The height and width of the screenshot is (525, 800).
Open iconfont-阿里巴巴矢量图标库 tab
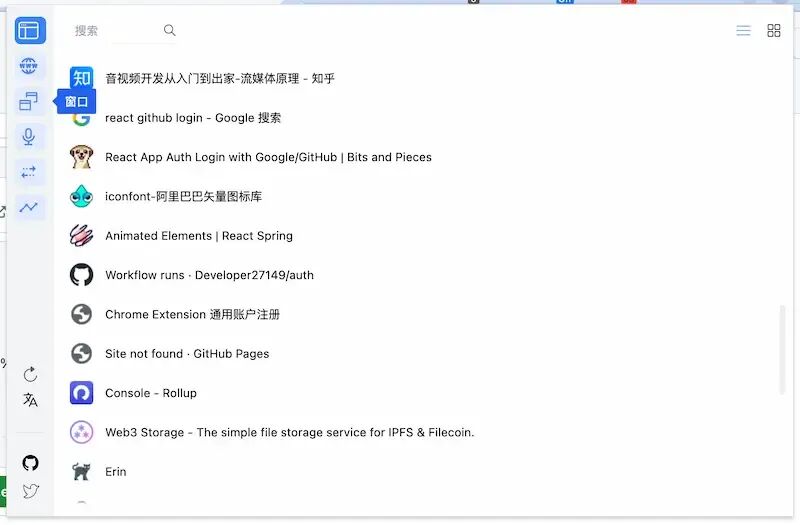184,196
